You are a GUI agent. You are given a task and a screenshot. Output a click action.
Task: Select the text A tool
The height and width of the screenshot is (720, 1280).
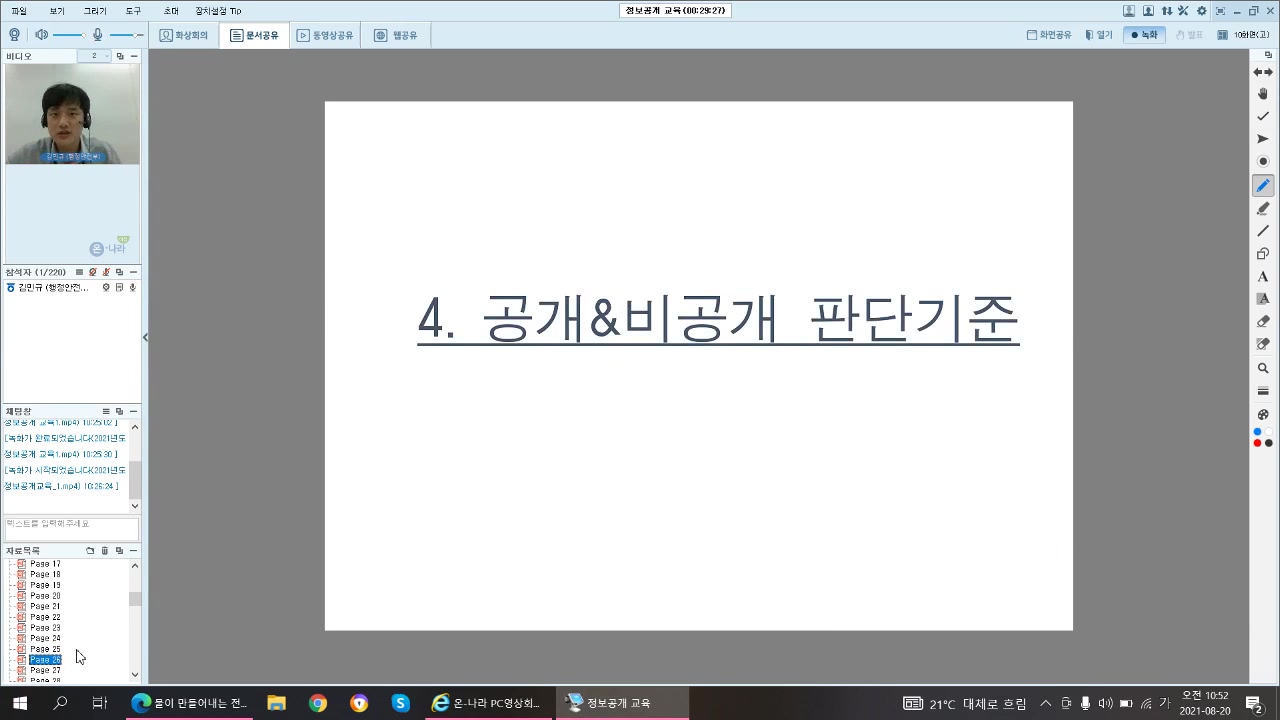[1263, 277]
